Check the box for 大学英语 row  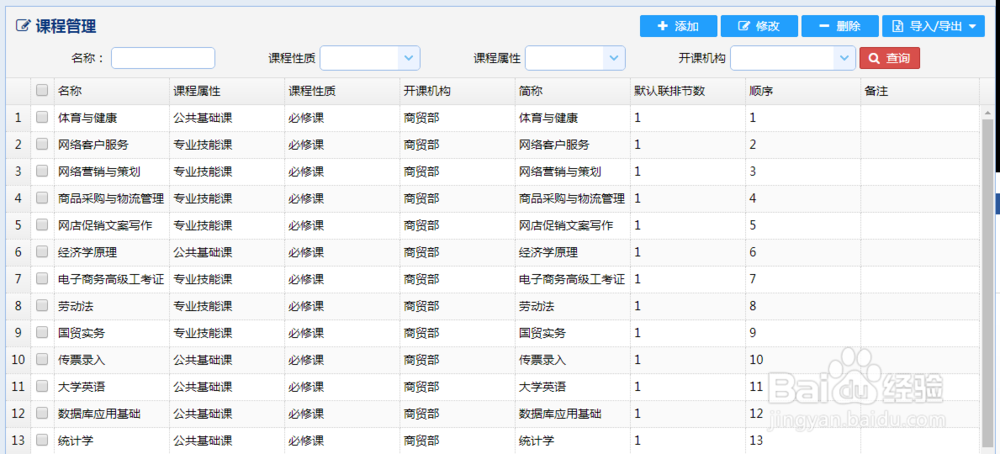pyautogui.click(x=42, y=386)
